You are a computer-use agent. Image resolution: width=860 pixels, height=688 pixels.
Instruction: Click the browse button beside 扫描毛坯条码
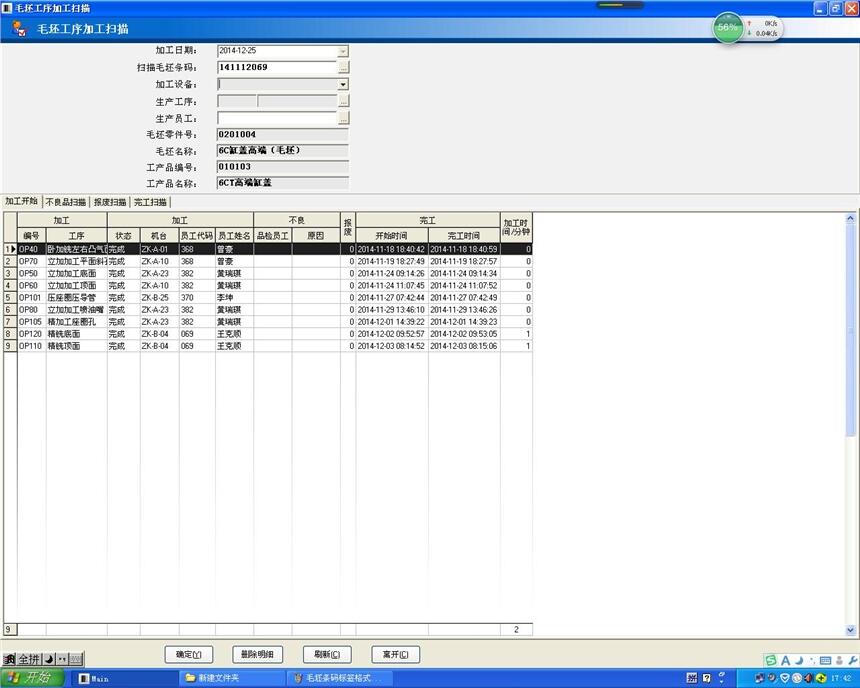point(343,68)
